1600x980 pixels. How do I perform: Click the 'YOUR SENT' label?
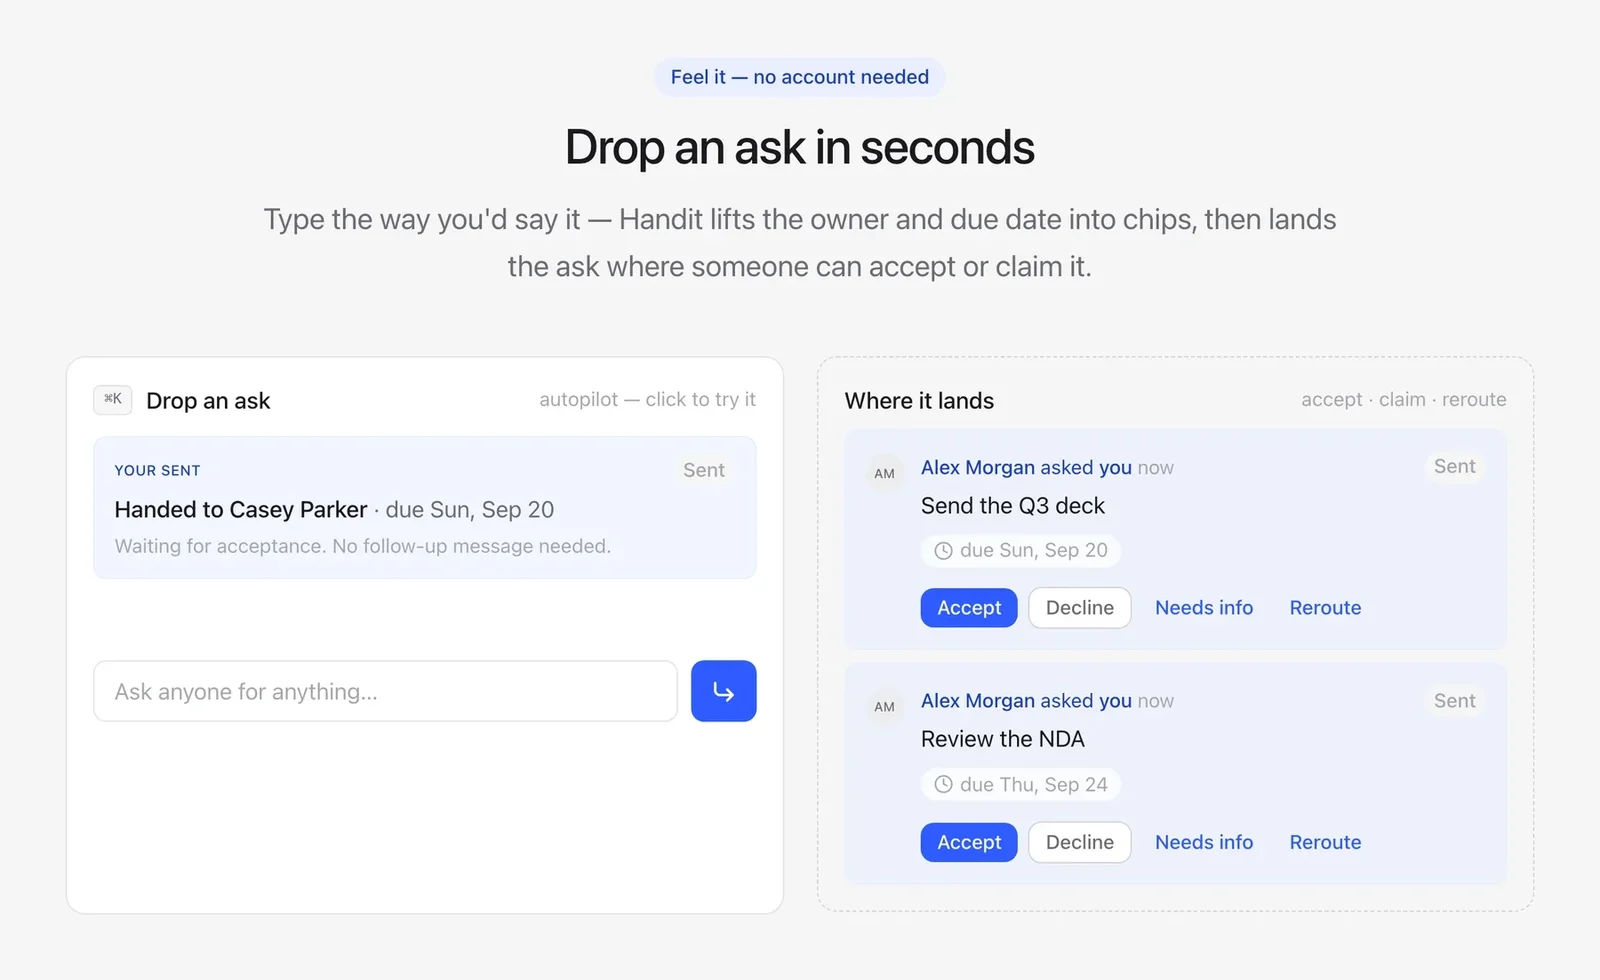click(157, 470)
